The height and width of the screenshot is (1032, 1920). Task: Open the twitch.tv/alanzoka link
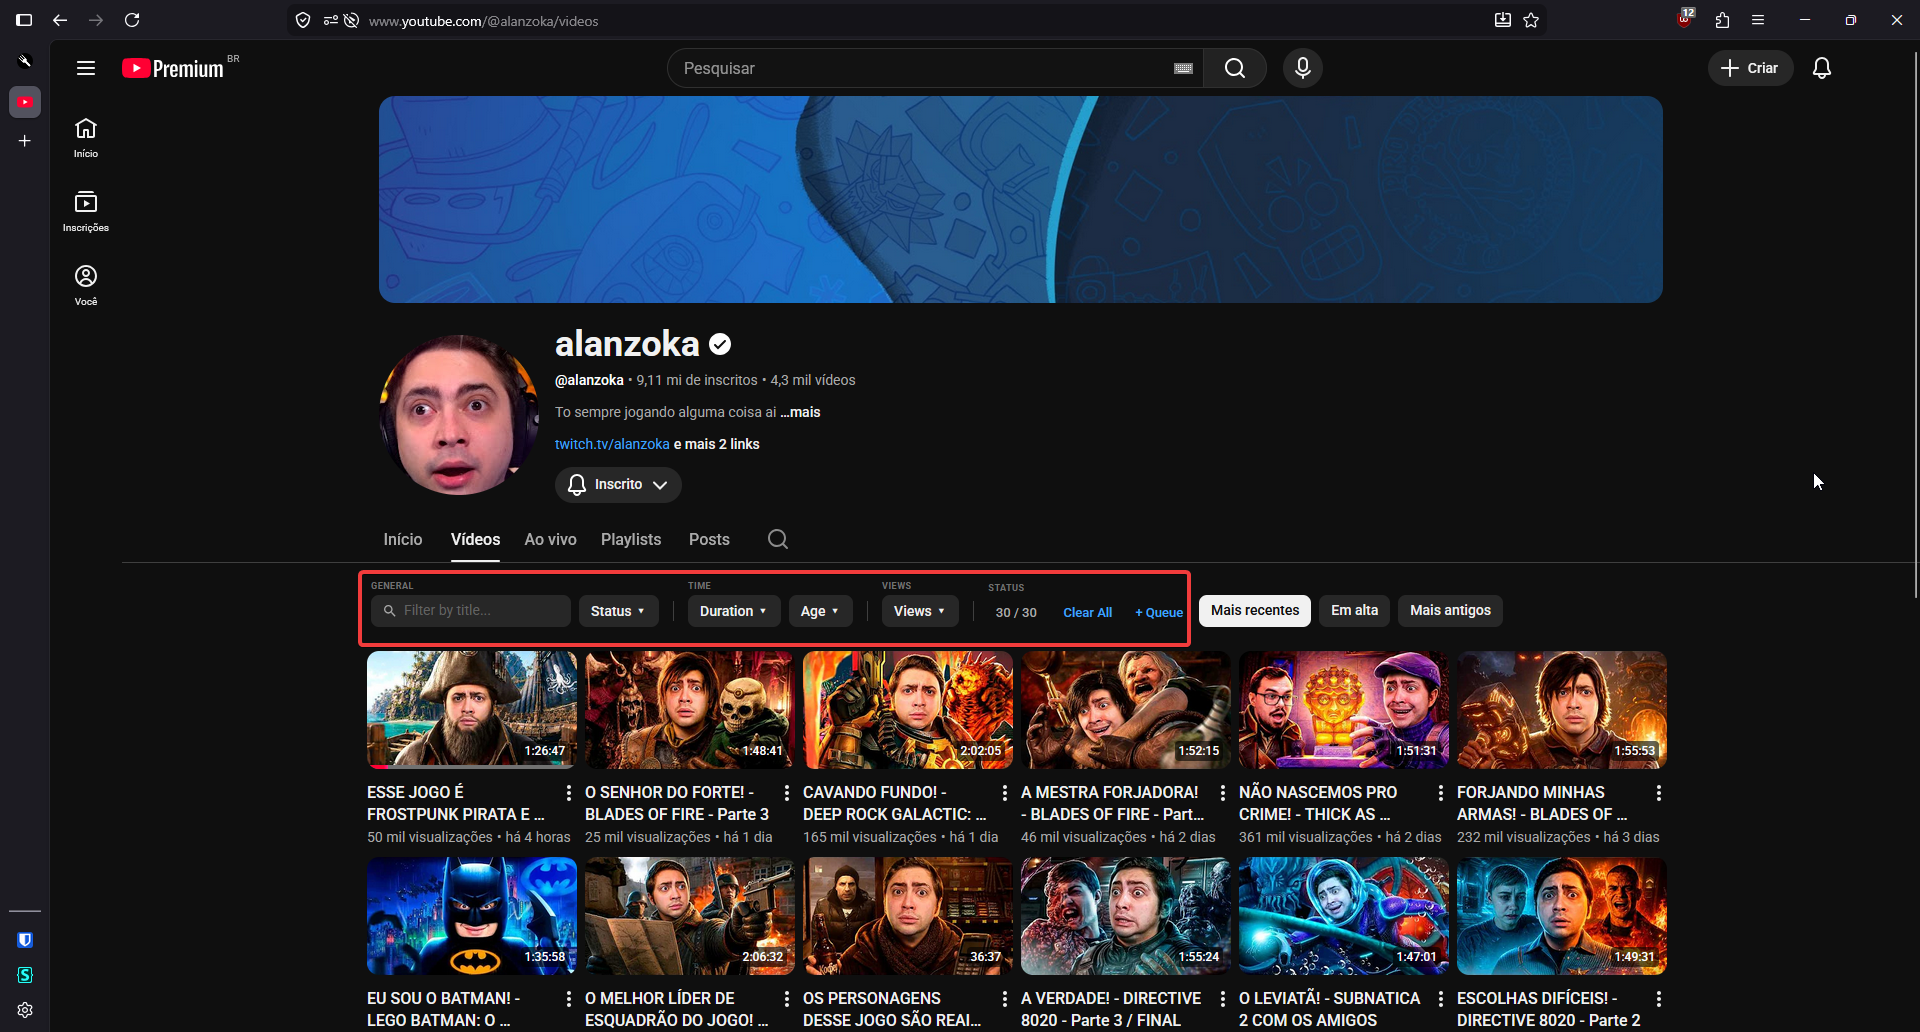pos(612,444)
